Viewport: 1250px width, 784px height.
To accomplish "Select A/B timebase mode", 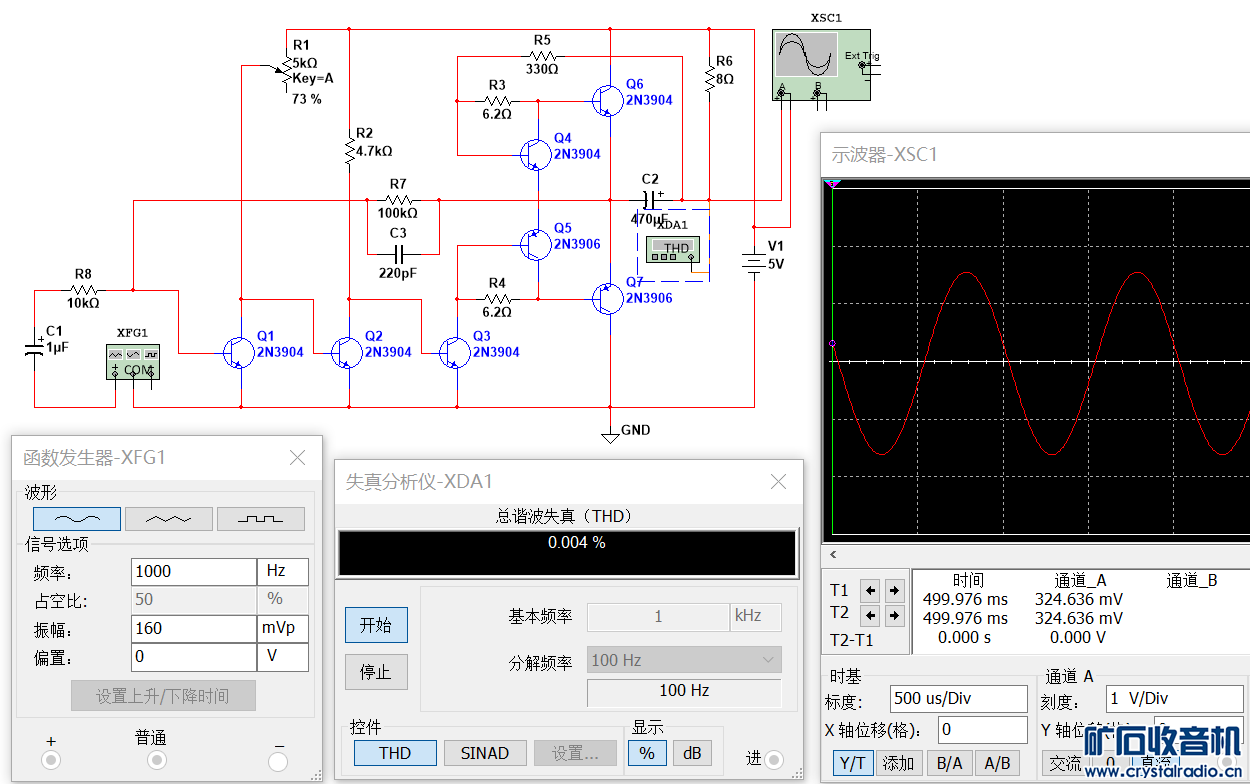I will point(998,763).
